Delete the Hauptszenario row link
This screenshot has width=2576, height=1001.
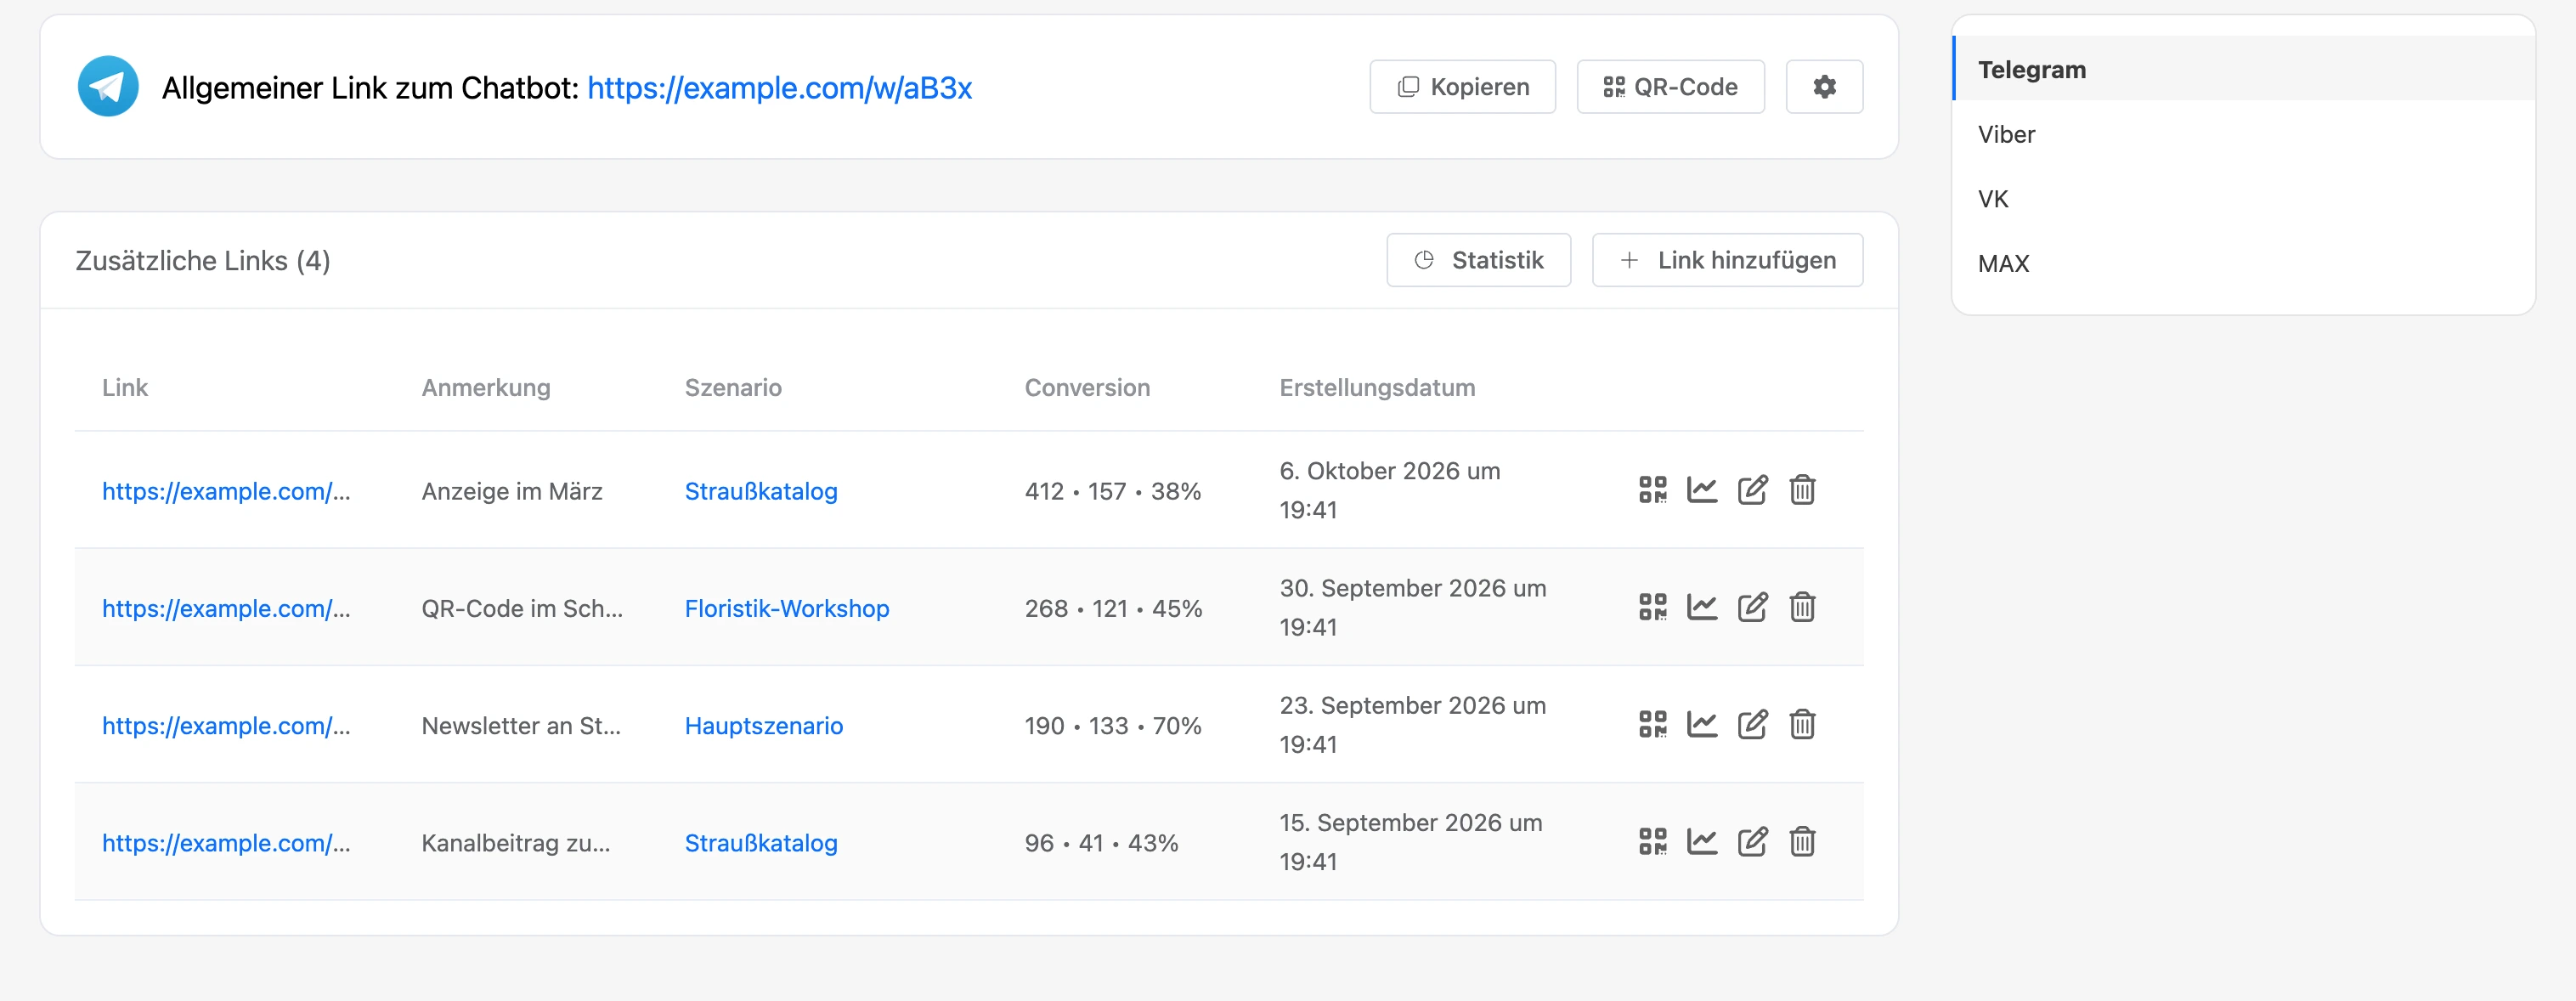coord(1802,724)
